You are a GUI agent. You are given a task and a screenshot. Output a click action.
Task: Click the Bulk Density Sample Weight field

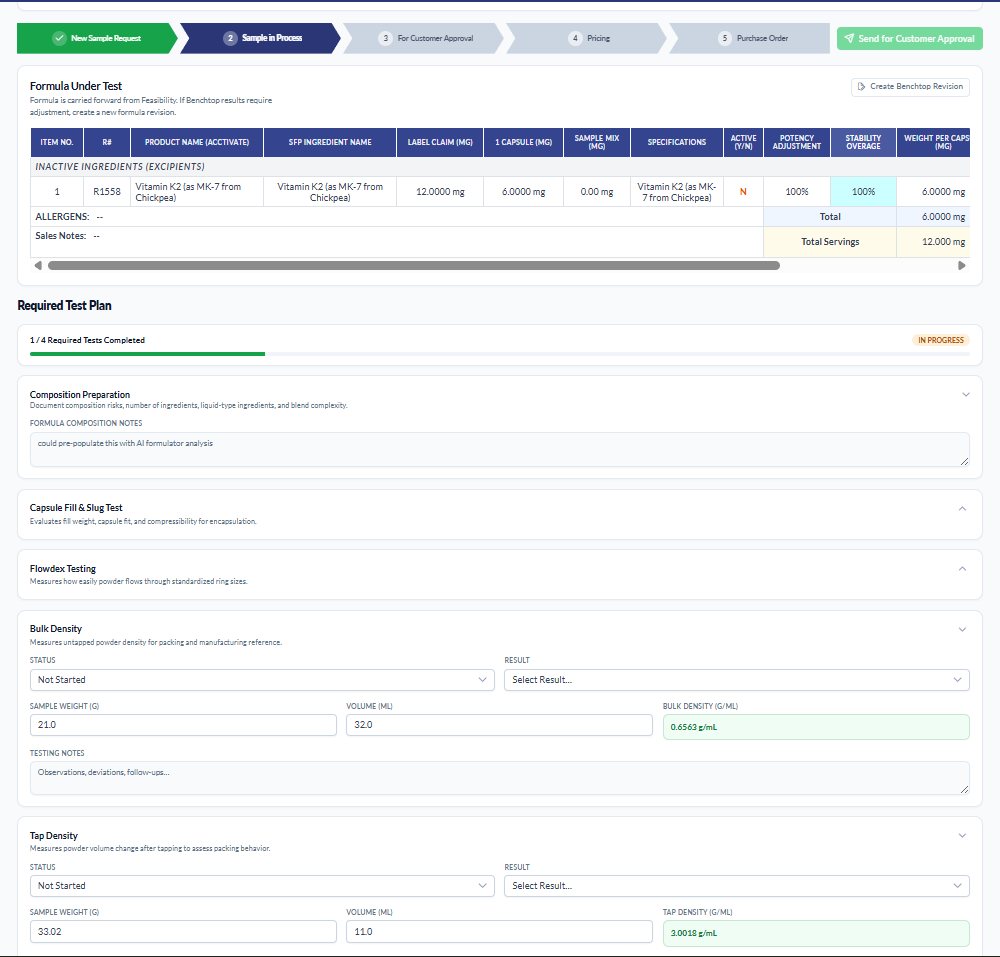click(x=183, y=725)
